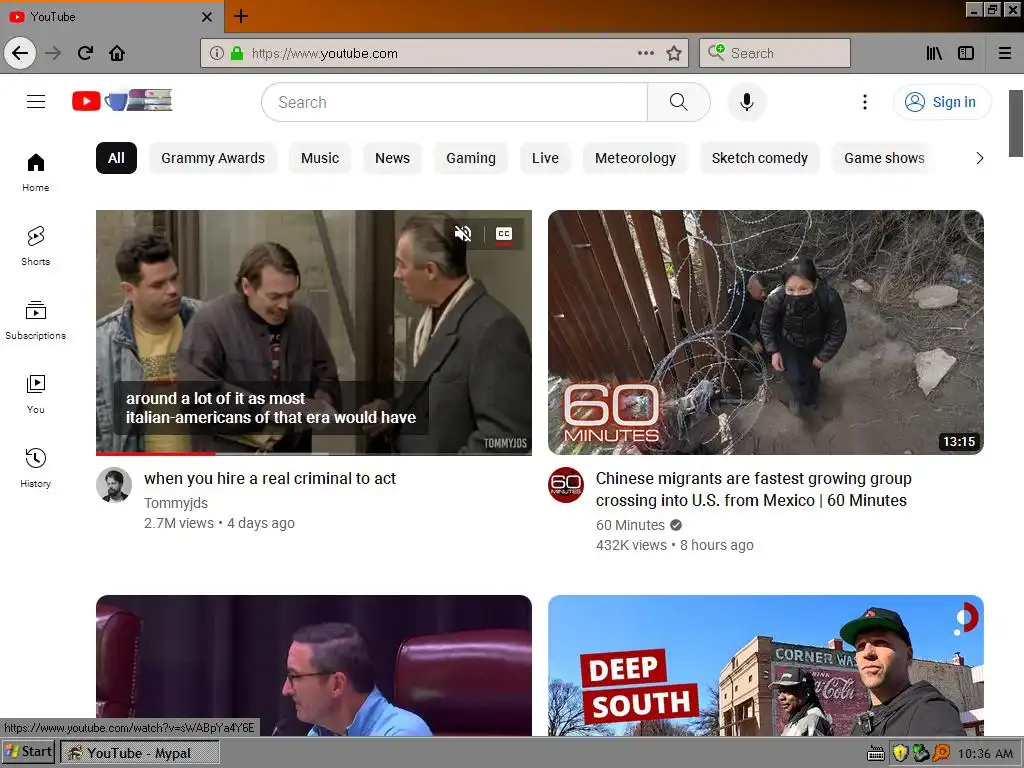Reload the page with the refresh icon

click(x=85, y=53)
